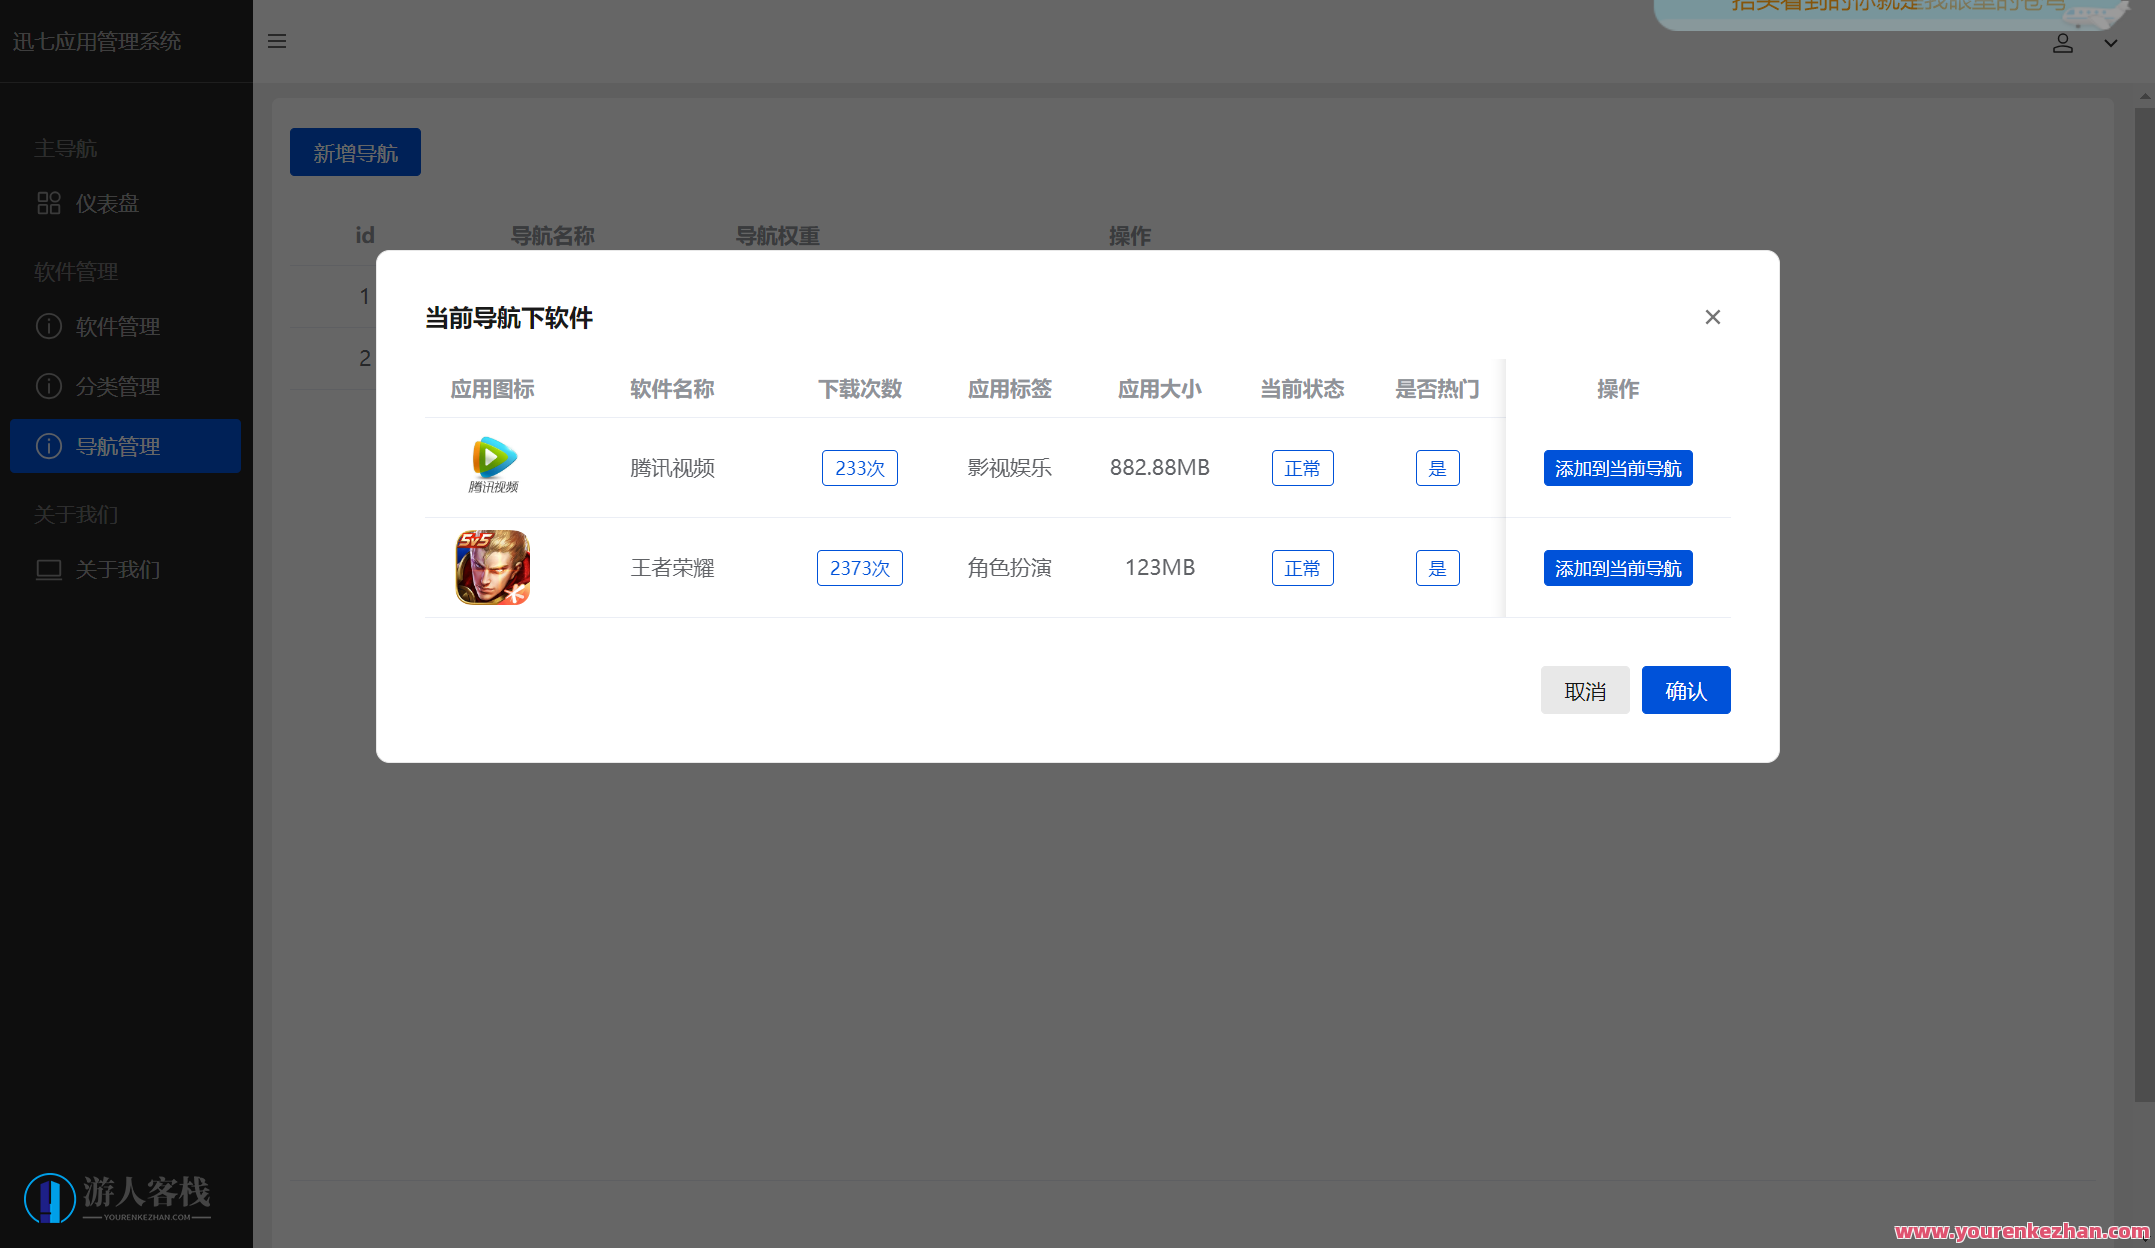
Task: Close the dialog with X icon
Action: [x=1712, y=317]
